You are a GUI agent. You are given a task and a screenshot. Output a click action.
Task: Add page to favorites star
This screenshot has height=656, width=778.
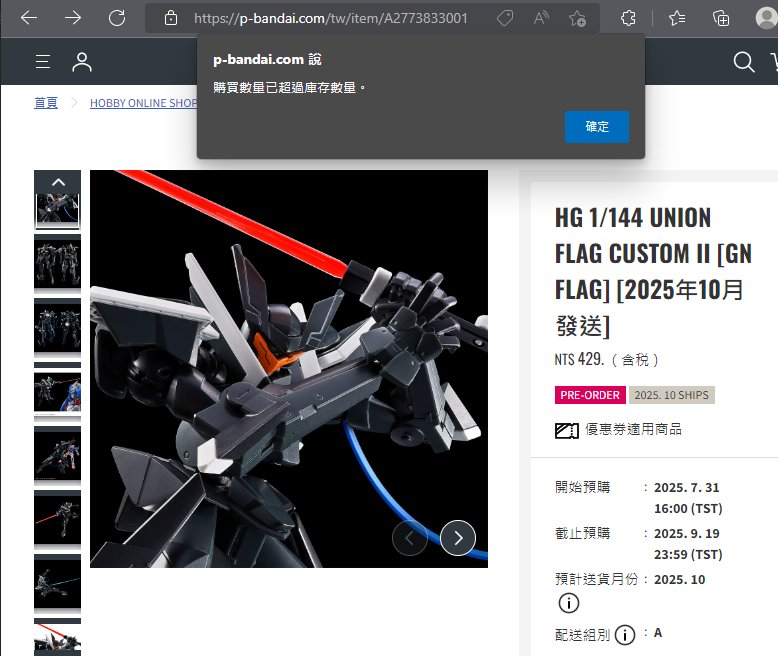click(577, 18)
